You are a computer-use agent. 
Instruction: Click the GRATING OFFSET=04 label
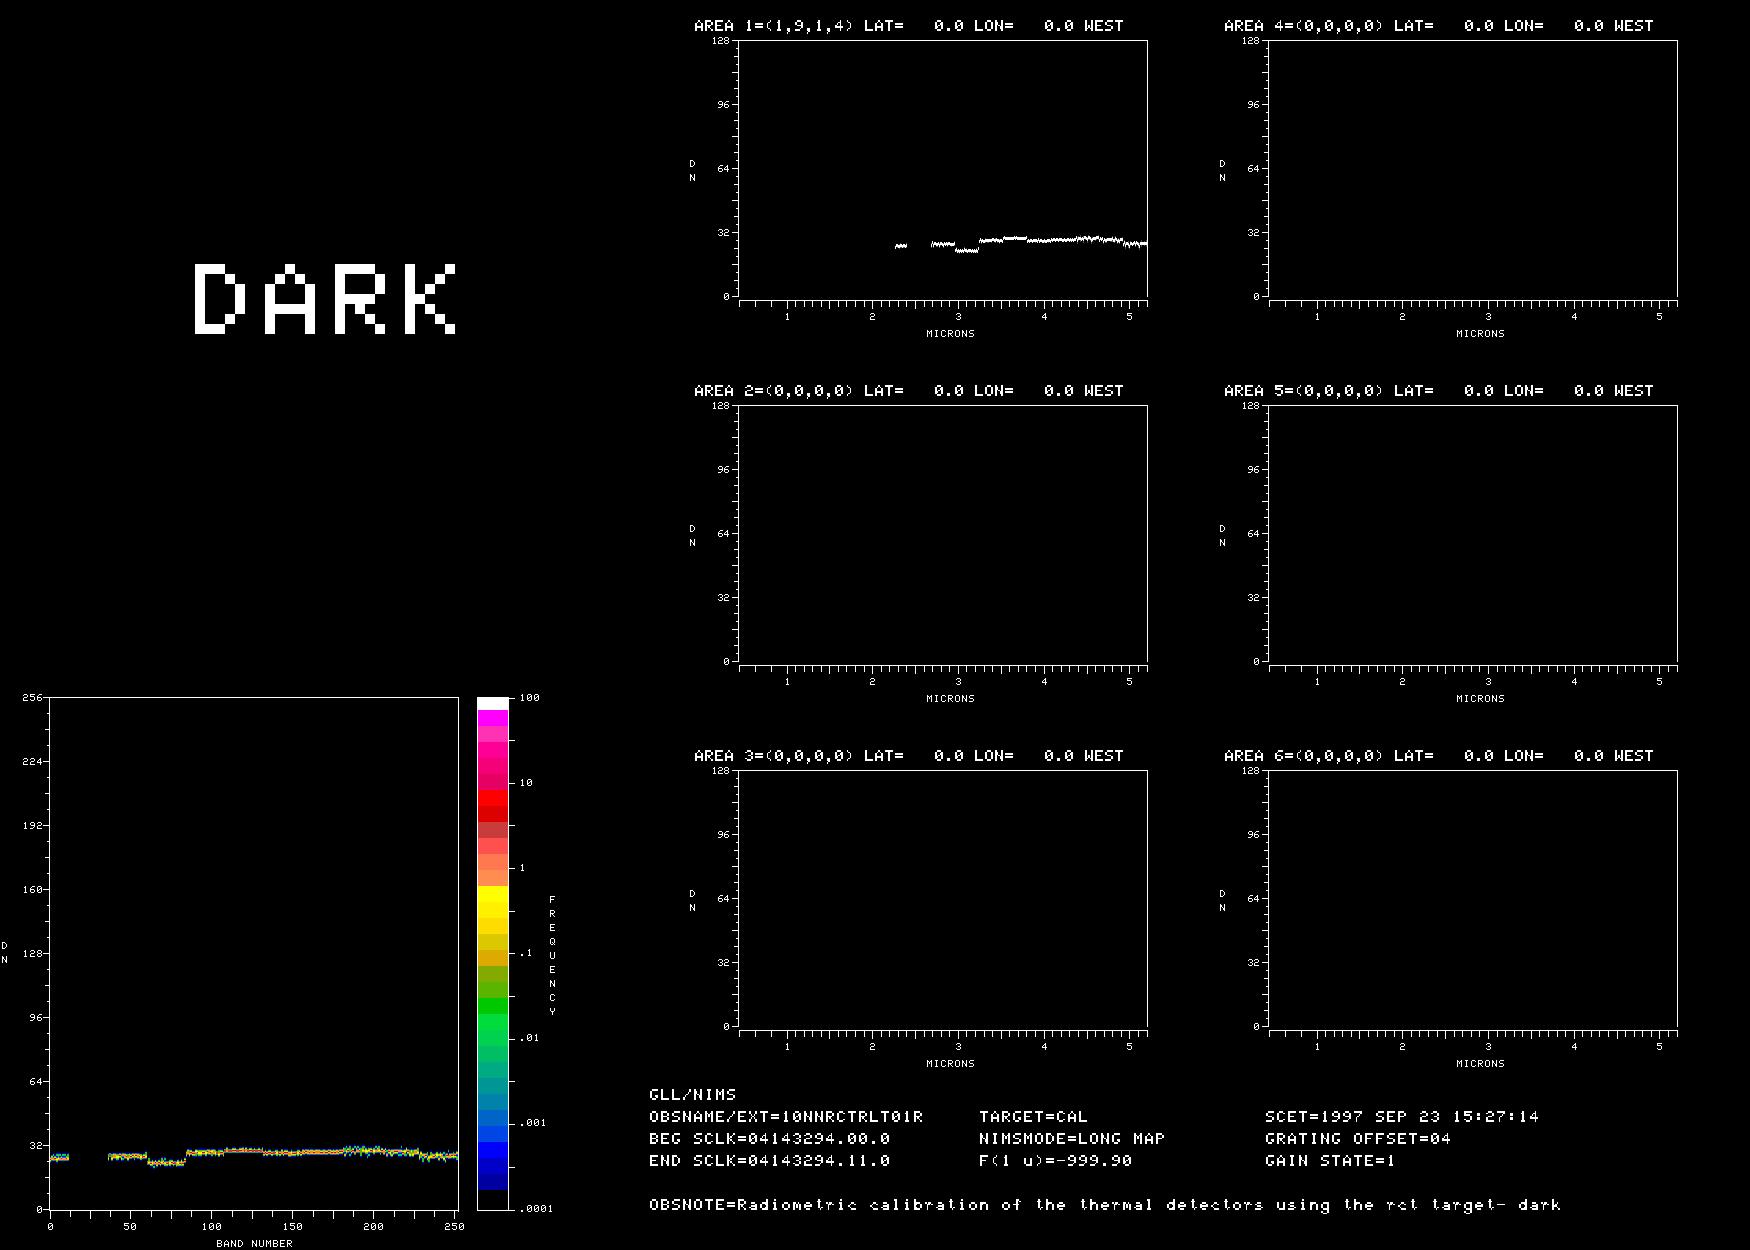(x=1357, y=1138)
